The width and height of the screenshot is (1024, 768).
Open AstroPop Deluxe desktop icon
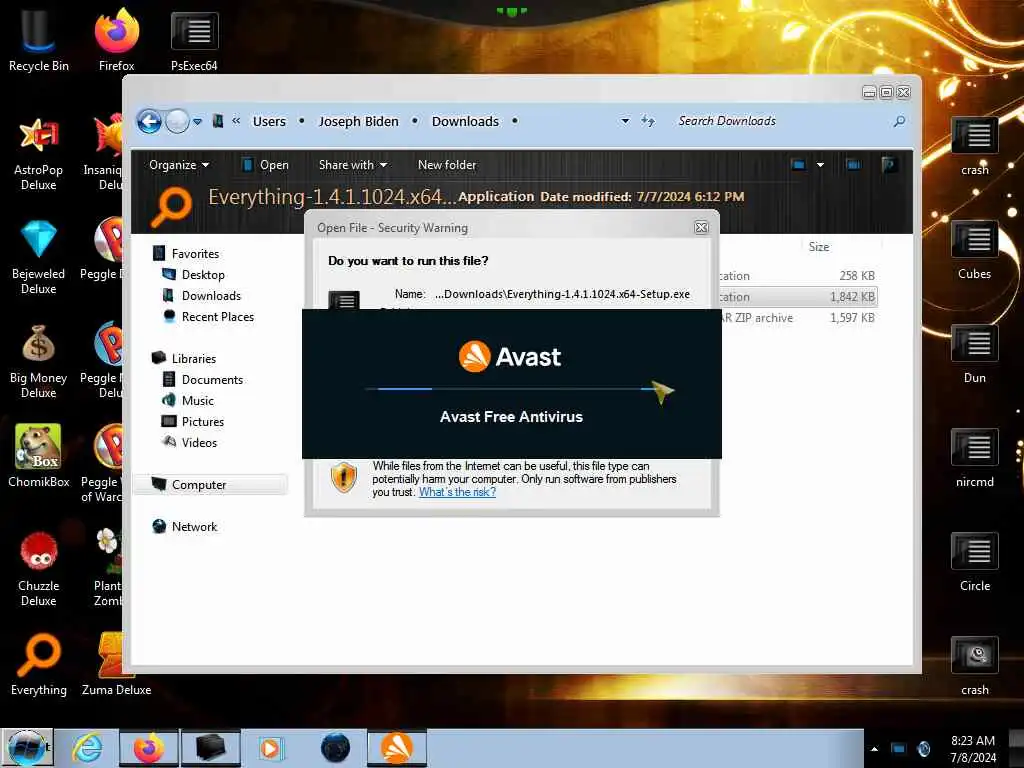[39, 153]
